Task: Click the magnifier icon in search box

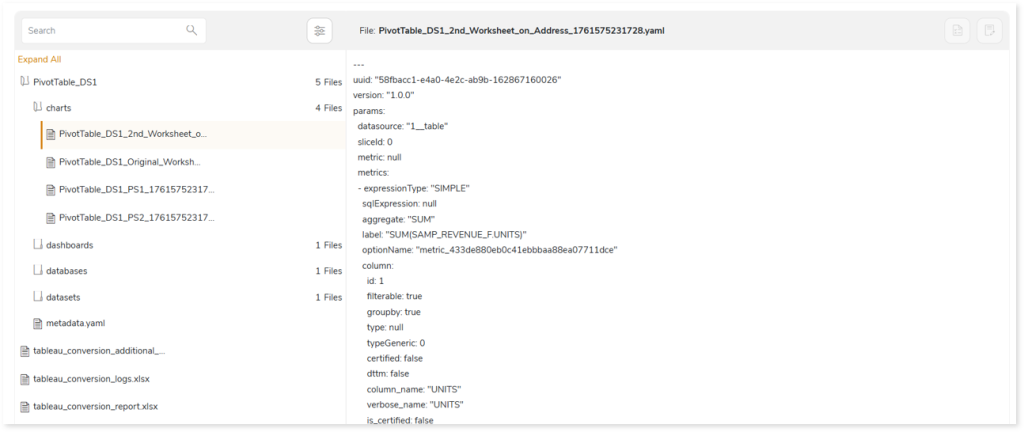Action: pos(192,31)
